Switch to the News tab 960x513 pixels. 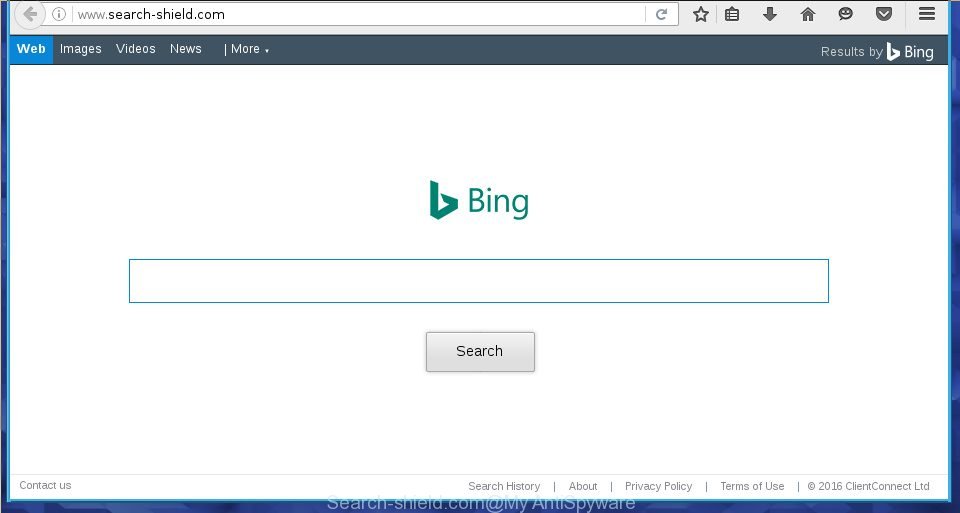[x=186, y=49]
